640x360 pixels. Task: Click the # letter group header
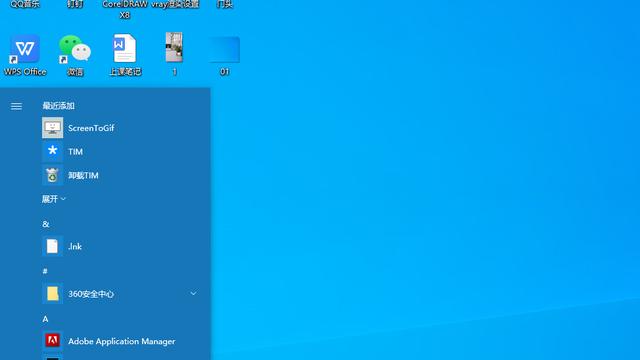coord(45,271)
